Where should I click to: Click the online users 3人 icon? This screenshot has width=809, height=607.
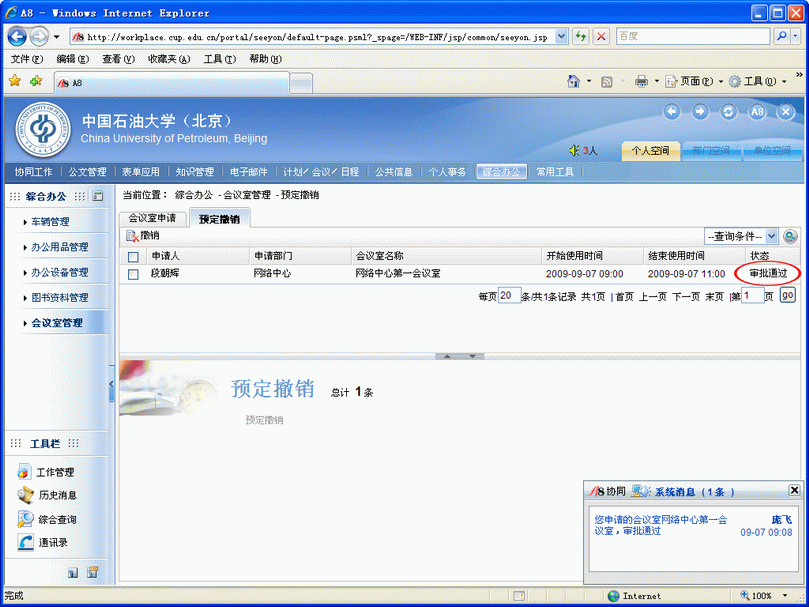[583, 151]
